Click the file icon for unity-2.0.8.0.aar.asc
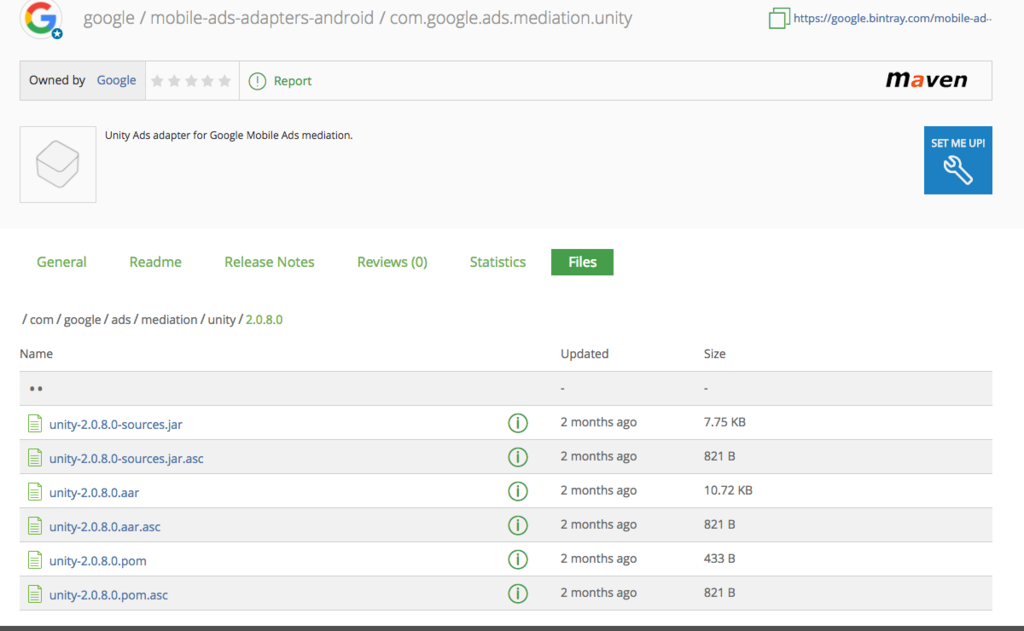 coord(35,525)
